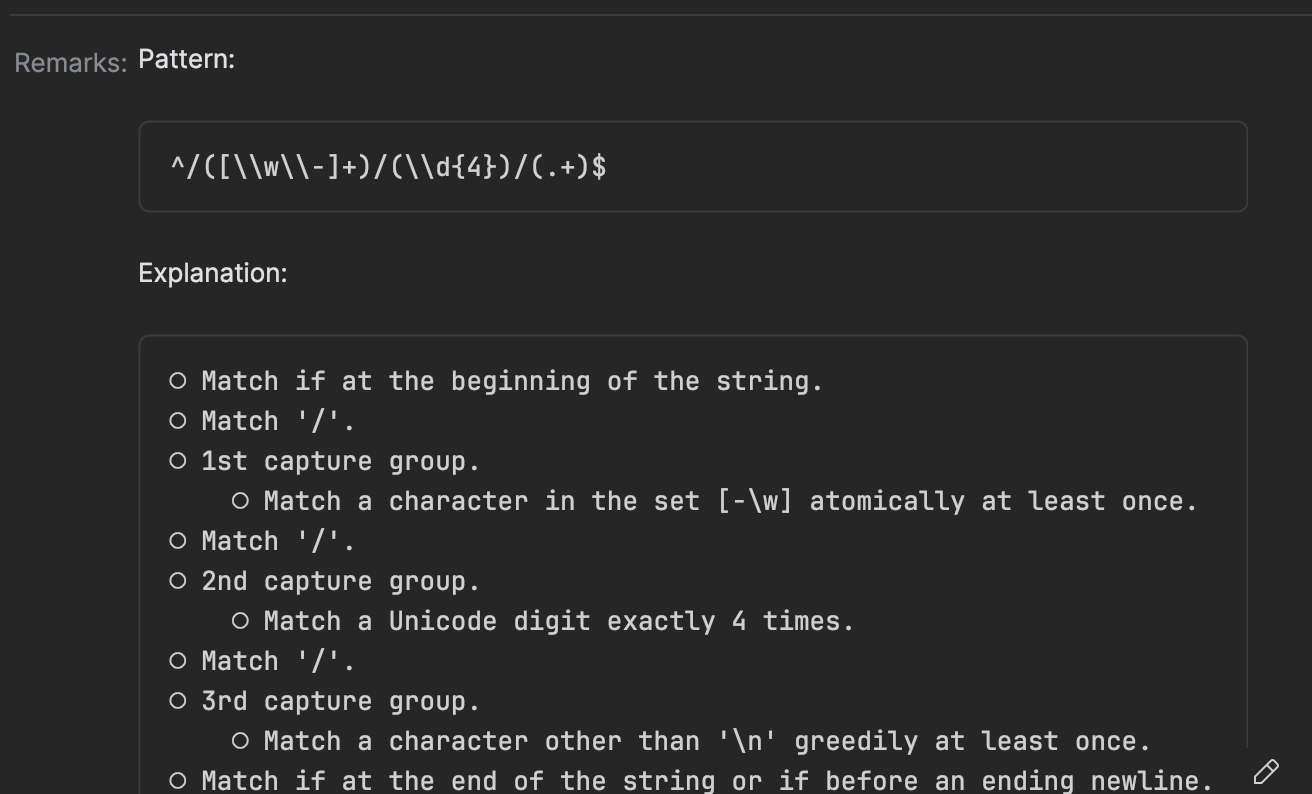Click the line about greedily matching non-newline

click(x=706, y=741)
